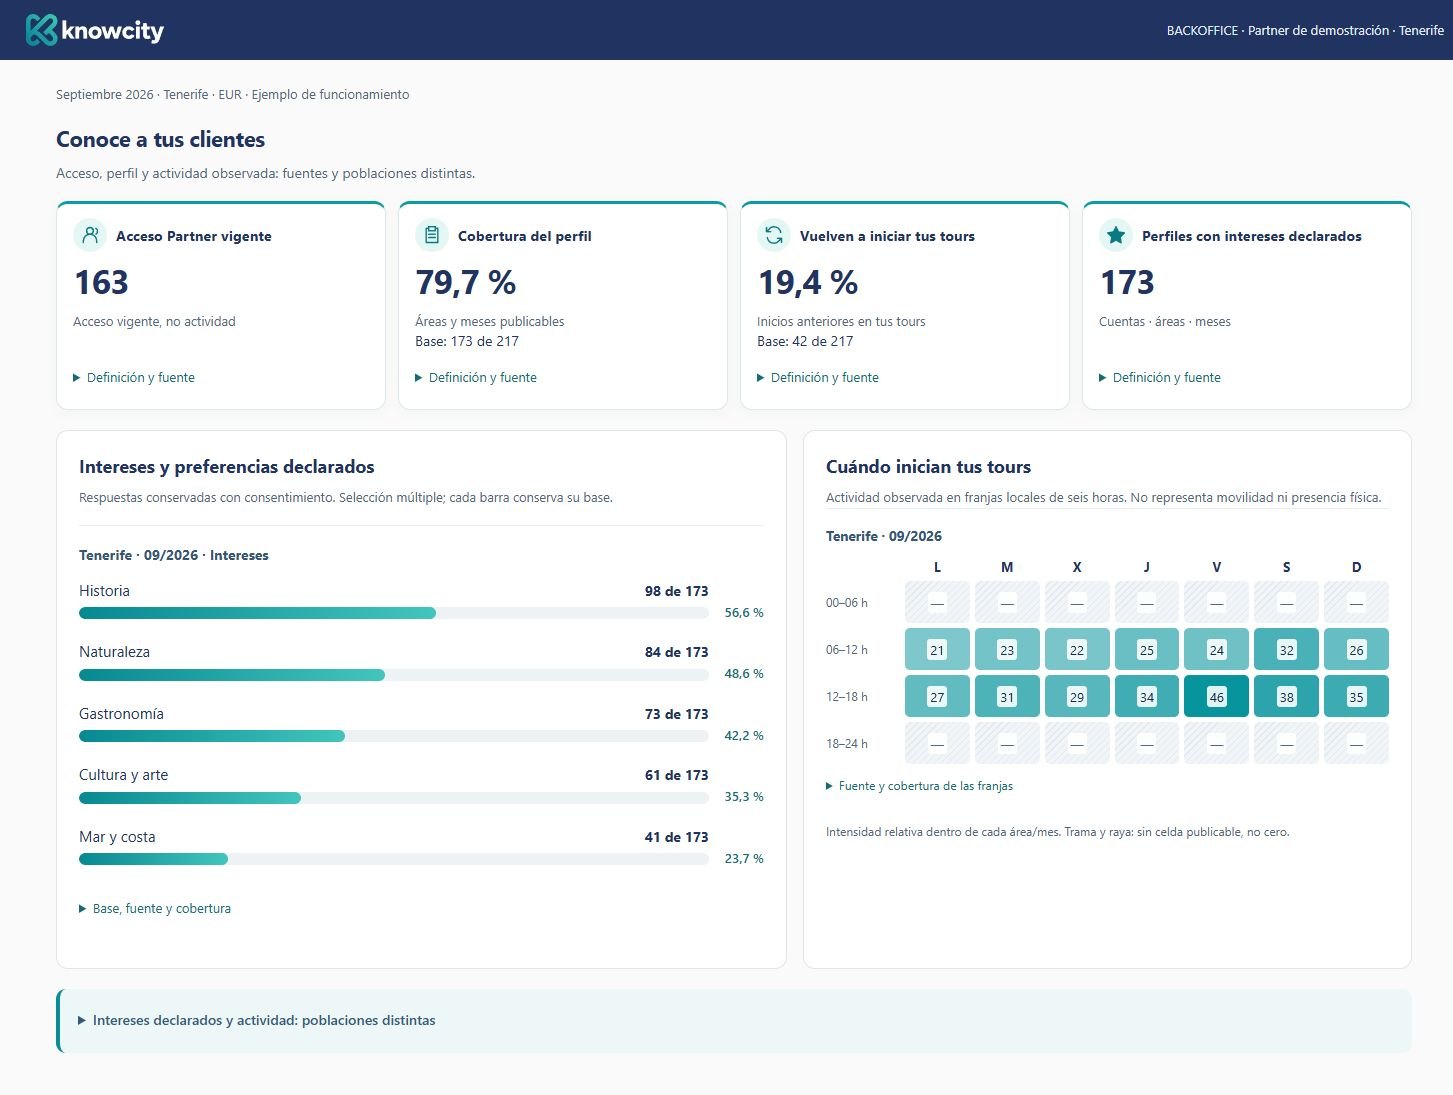Expand Definición y fuente under Perfiles con intereses
1453x1095 pixels.
pyautogui.click(x=1160, y=377)
